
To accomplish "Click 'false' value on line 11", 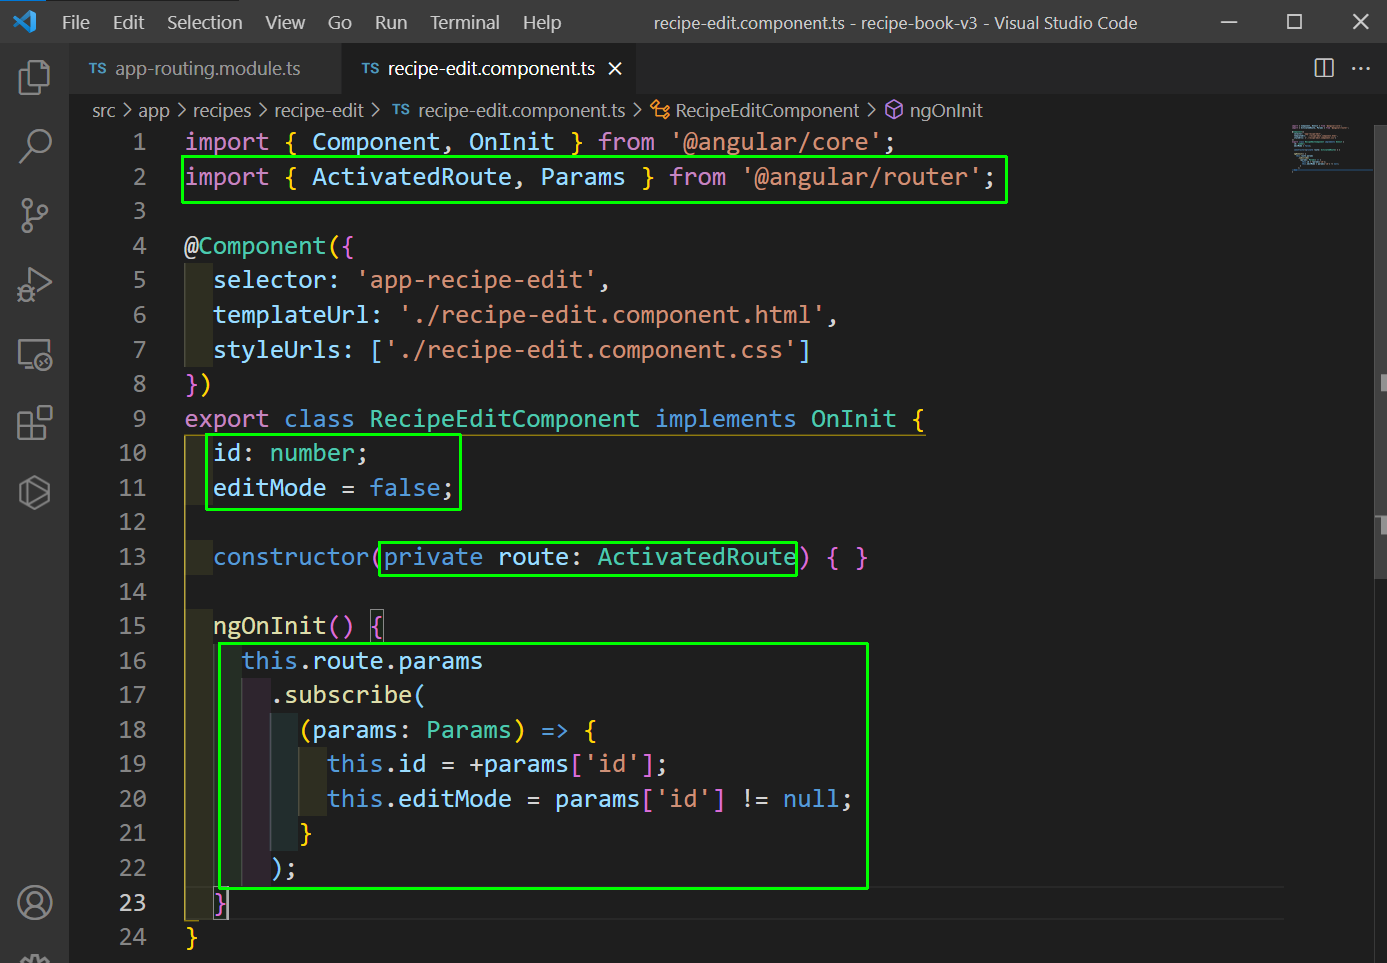I will pyautogui.click(x=405, y=488).
